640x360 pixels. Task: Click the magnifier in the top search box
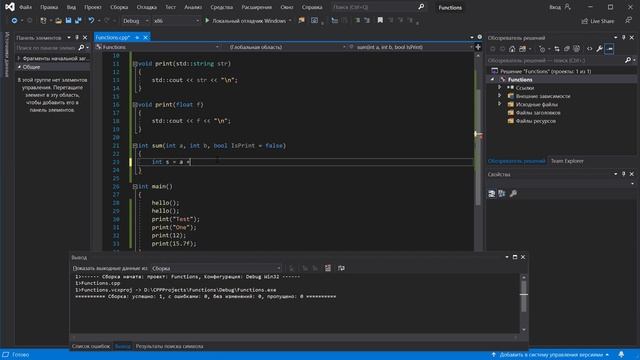[x=421, y=7]
